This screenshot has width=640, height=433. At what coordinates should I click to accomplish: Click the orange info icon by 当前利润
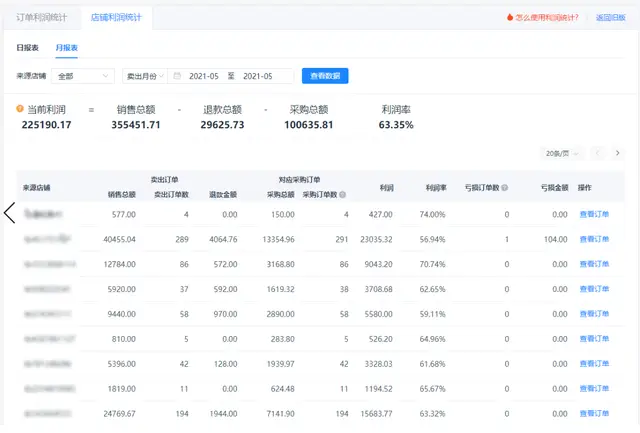click(x=20, y=109)
